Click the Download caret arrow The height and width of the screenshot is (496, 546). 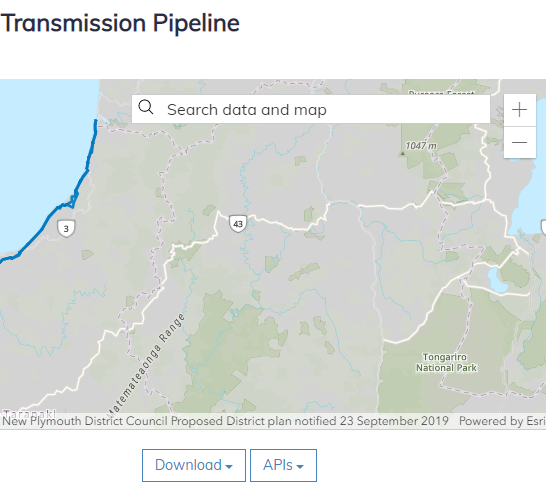click(x=229, y=467)
